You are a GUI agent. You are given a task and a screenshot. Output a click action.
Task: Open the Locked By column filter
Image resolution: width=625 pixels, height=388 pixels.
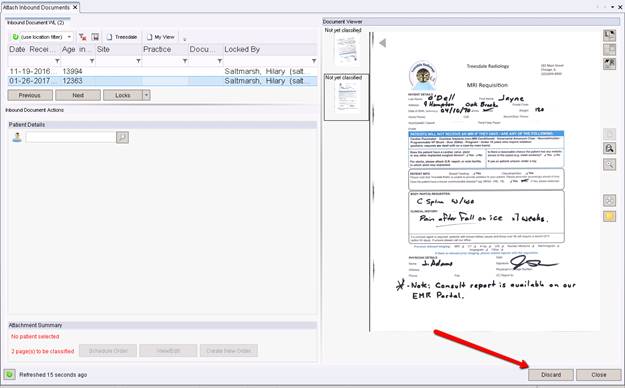(314, 61)
